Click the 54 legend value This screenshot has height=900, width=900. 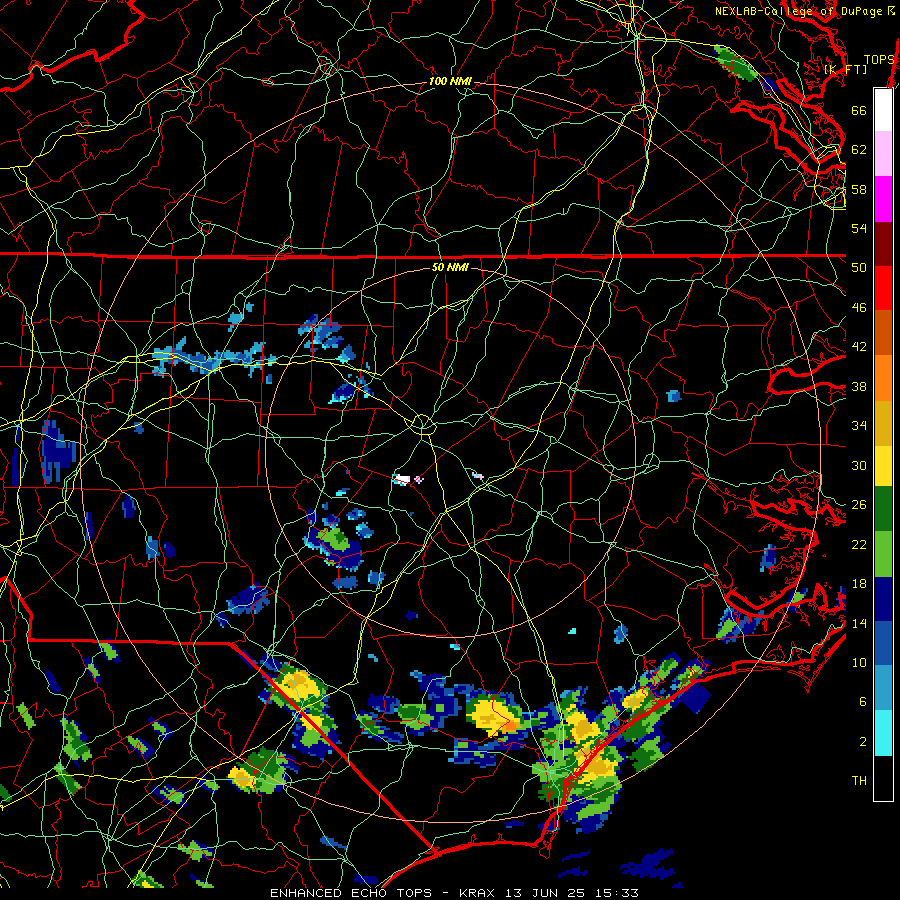pyautogui.click(x=859, y=228)
